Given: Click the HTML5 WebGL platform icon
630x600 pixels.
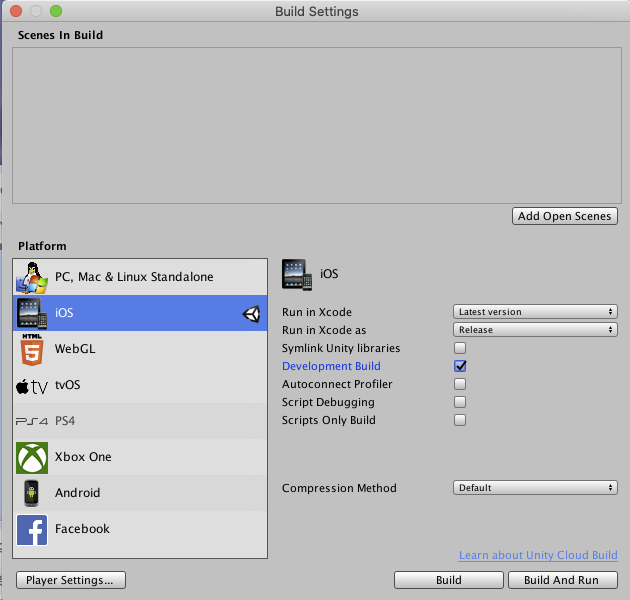Looking at the screenshot, I should tap(32, 349).
